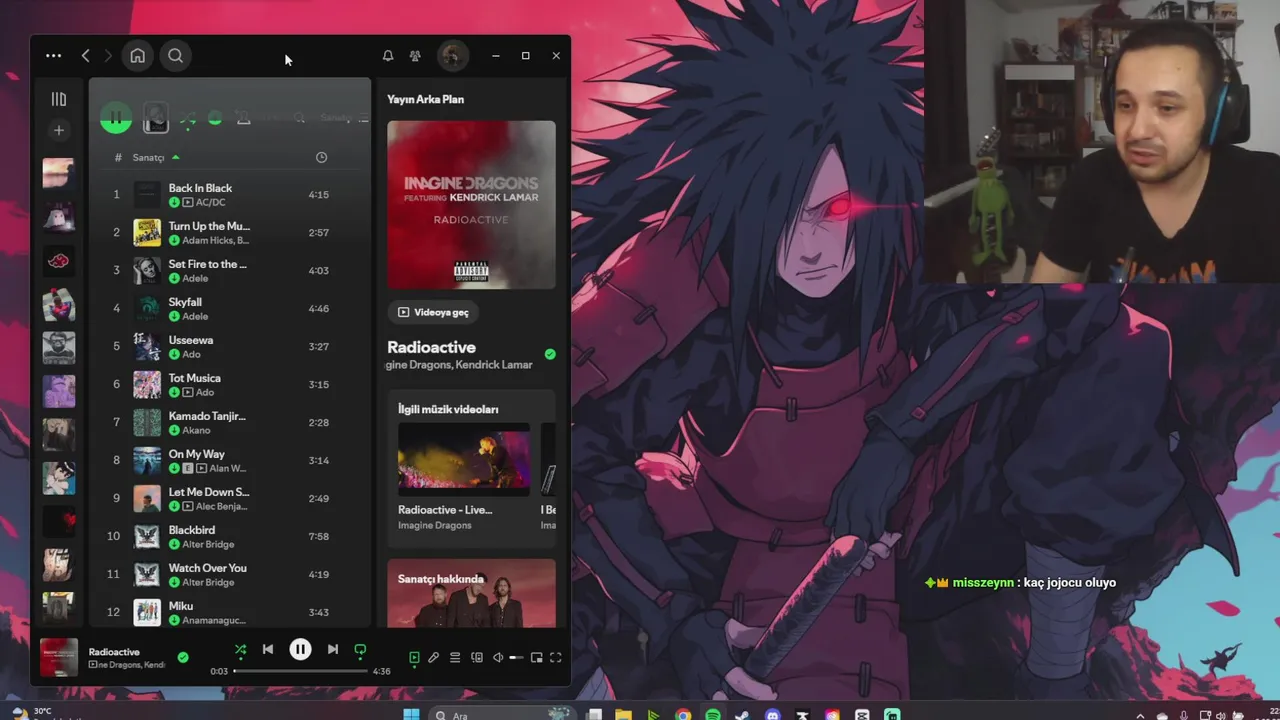Select track Tot Musica
Image resolution: width=1280 pixels, height=720 pixels.
coord(230,384)
